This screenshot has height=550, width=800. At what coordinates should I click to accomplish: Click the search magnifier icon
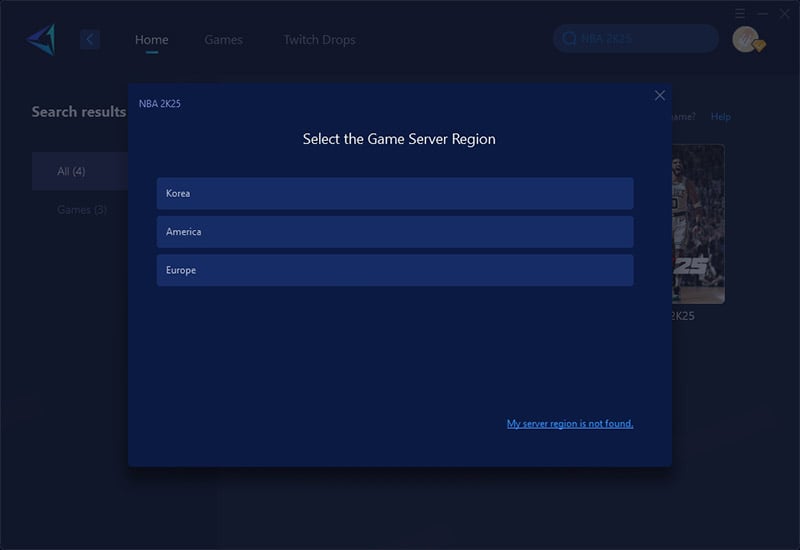click(x=569, y=39)
